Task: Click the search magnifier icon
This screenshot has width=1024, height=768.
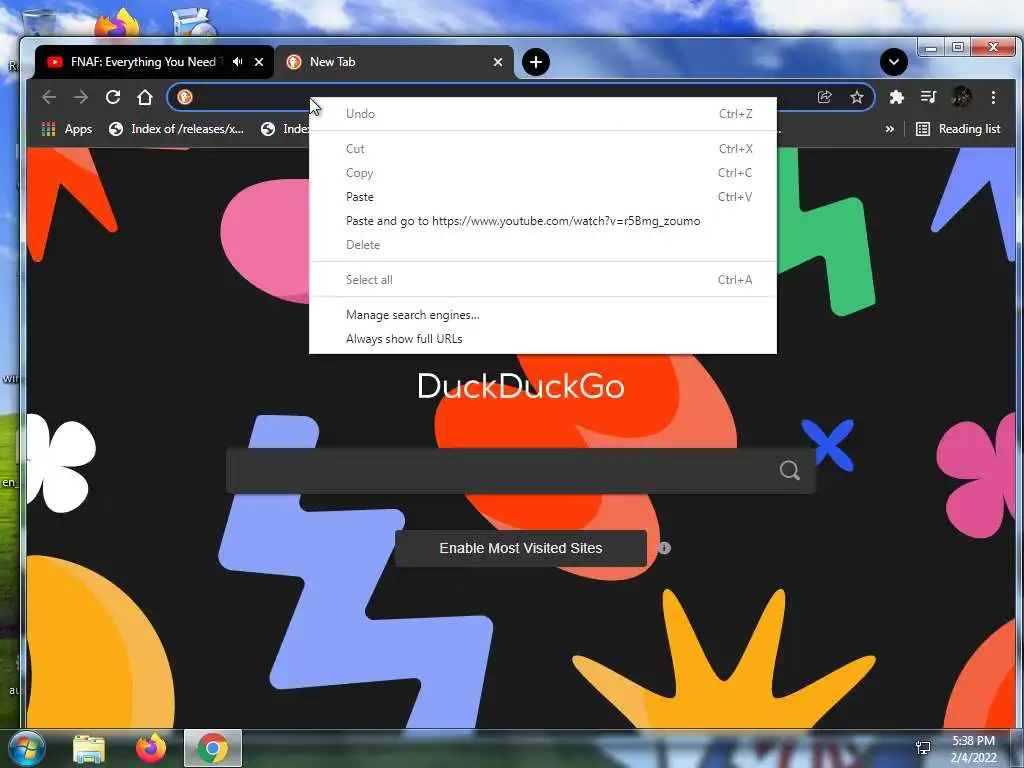Action: coord(790,470)
